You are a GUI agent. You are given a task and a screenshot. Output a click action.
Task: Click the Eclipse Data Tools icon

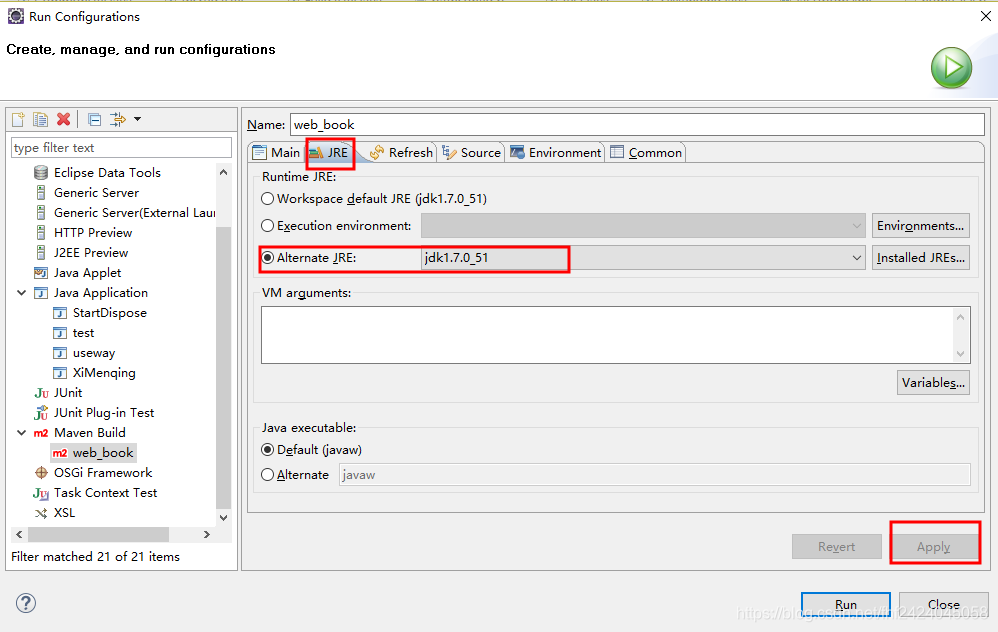41,172
